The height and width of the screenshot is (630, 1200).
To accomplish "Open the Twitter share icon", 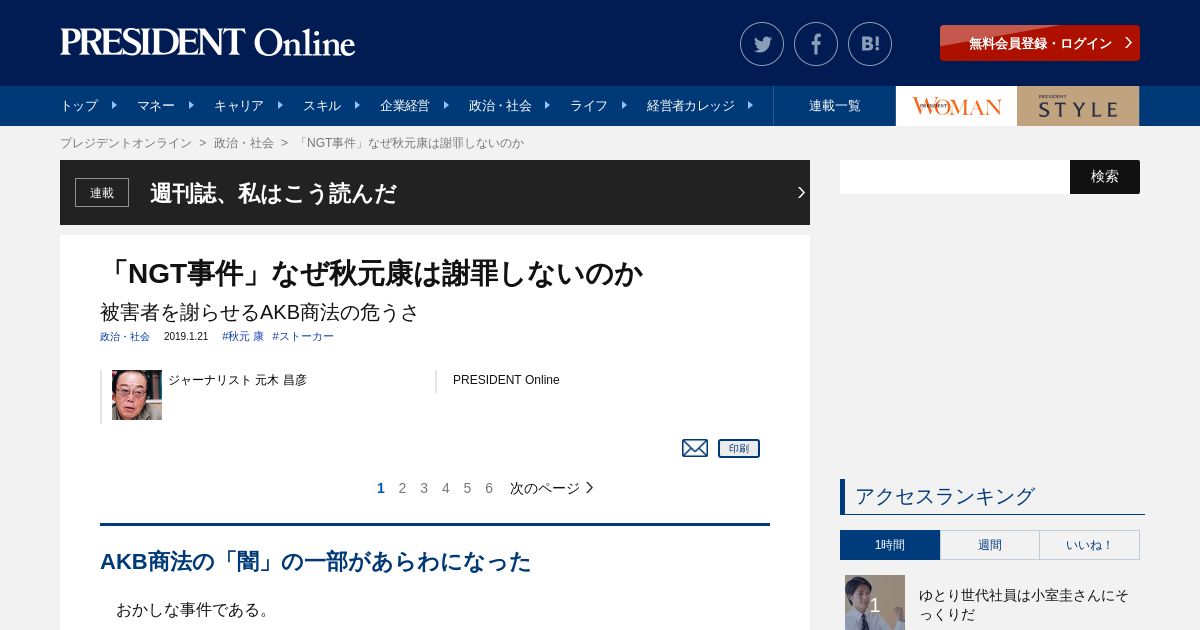I will [x=762, y=44].
